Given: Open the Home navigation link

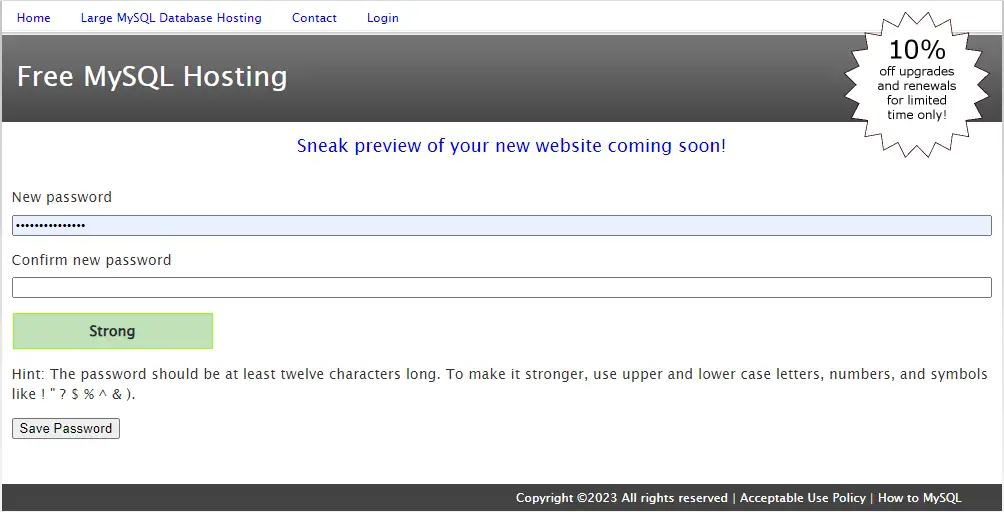Looking at the screenshot, I should click(33, 18).
